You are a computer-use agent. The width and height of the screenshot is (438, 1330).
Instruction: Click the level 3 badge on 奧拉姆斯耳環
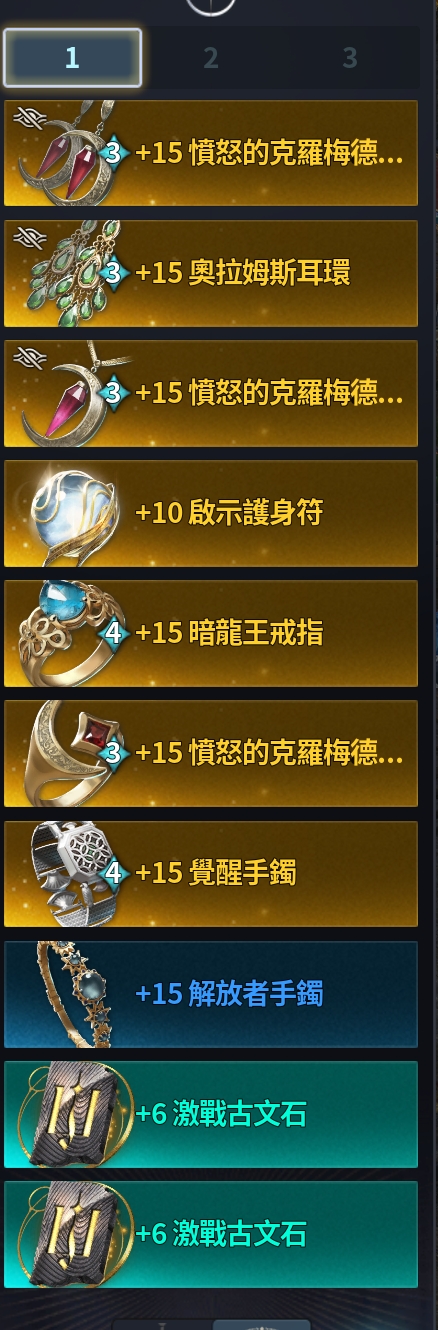point(114,272)
